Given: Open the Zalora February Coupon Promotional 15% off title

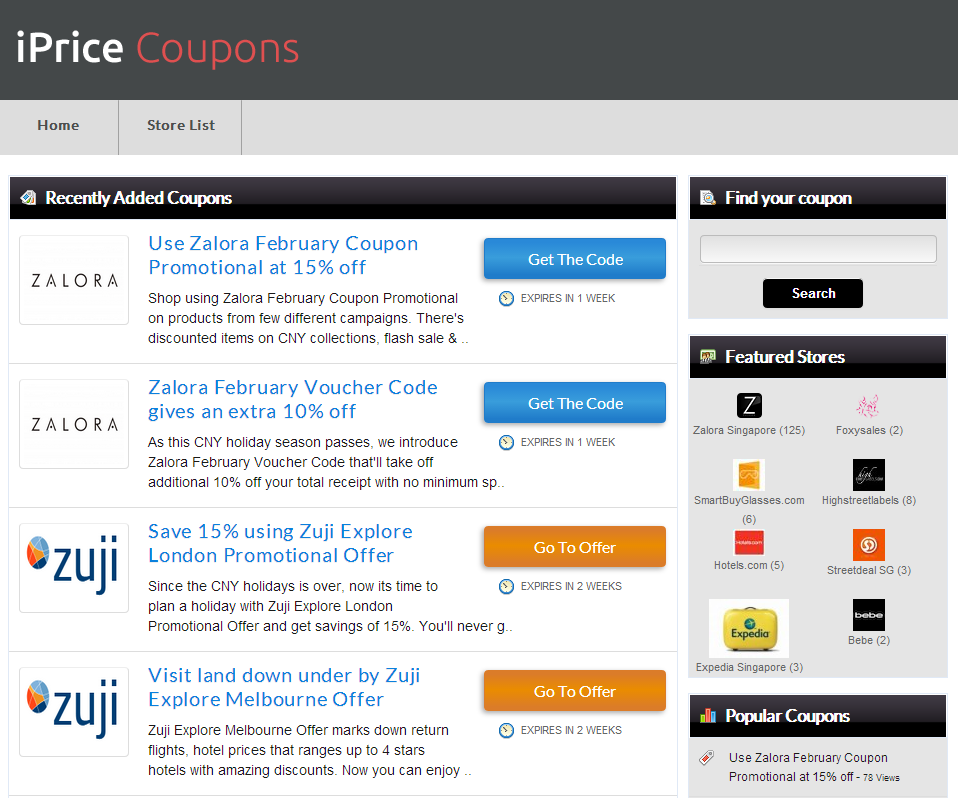Looking at the screenshot, I should click(x=283, y=255).
